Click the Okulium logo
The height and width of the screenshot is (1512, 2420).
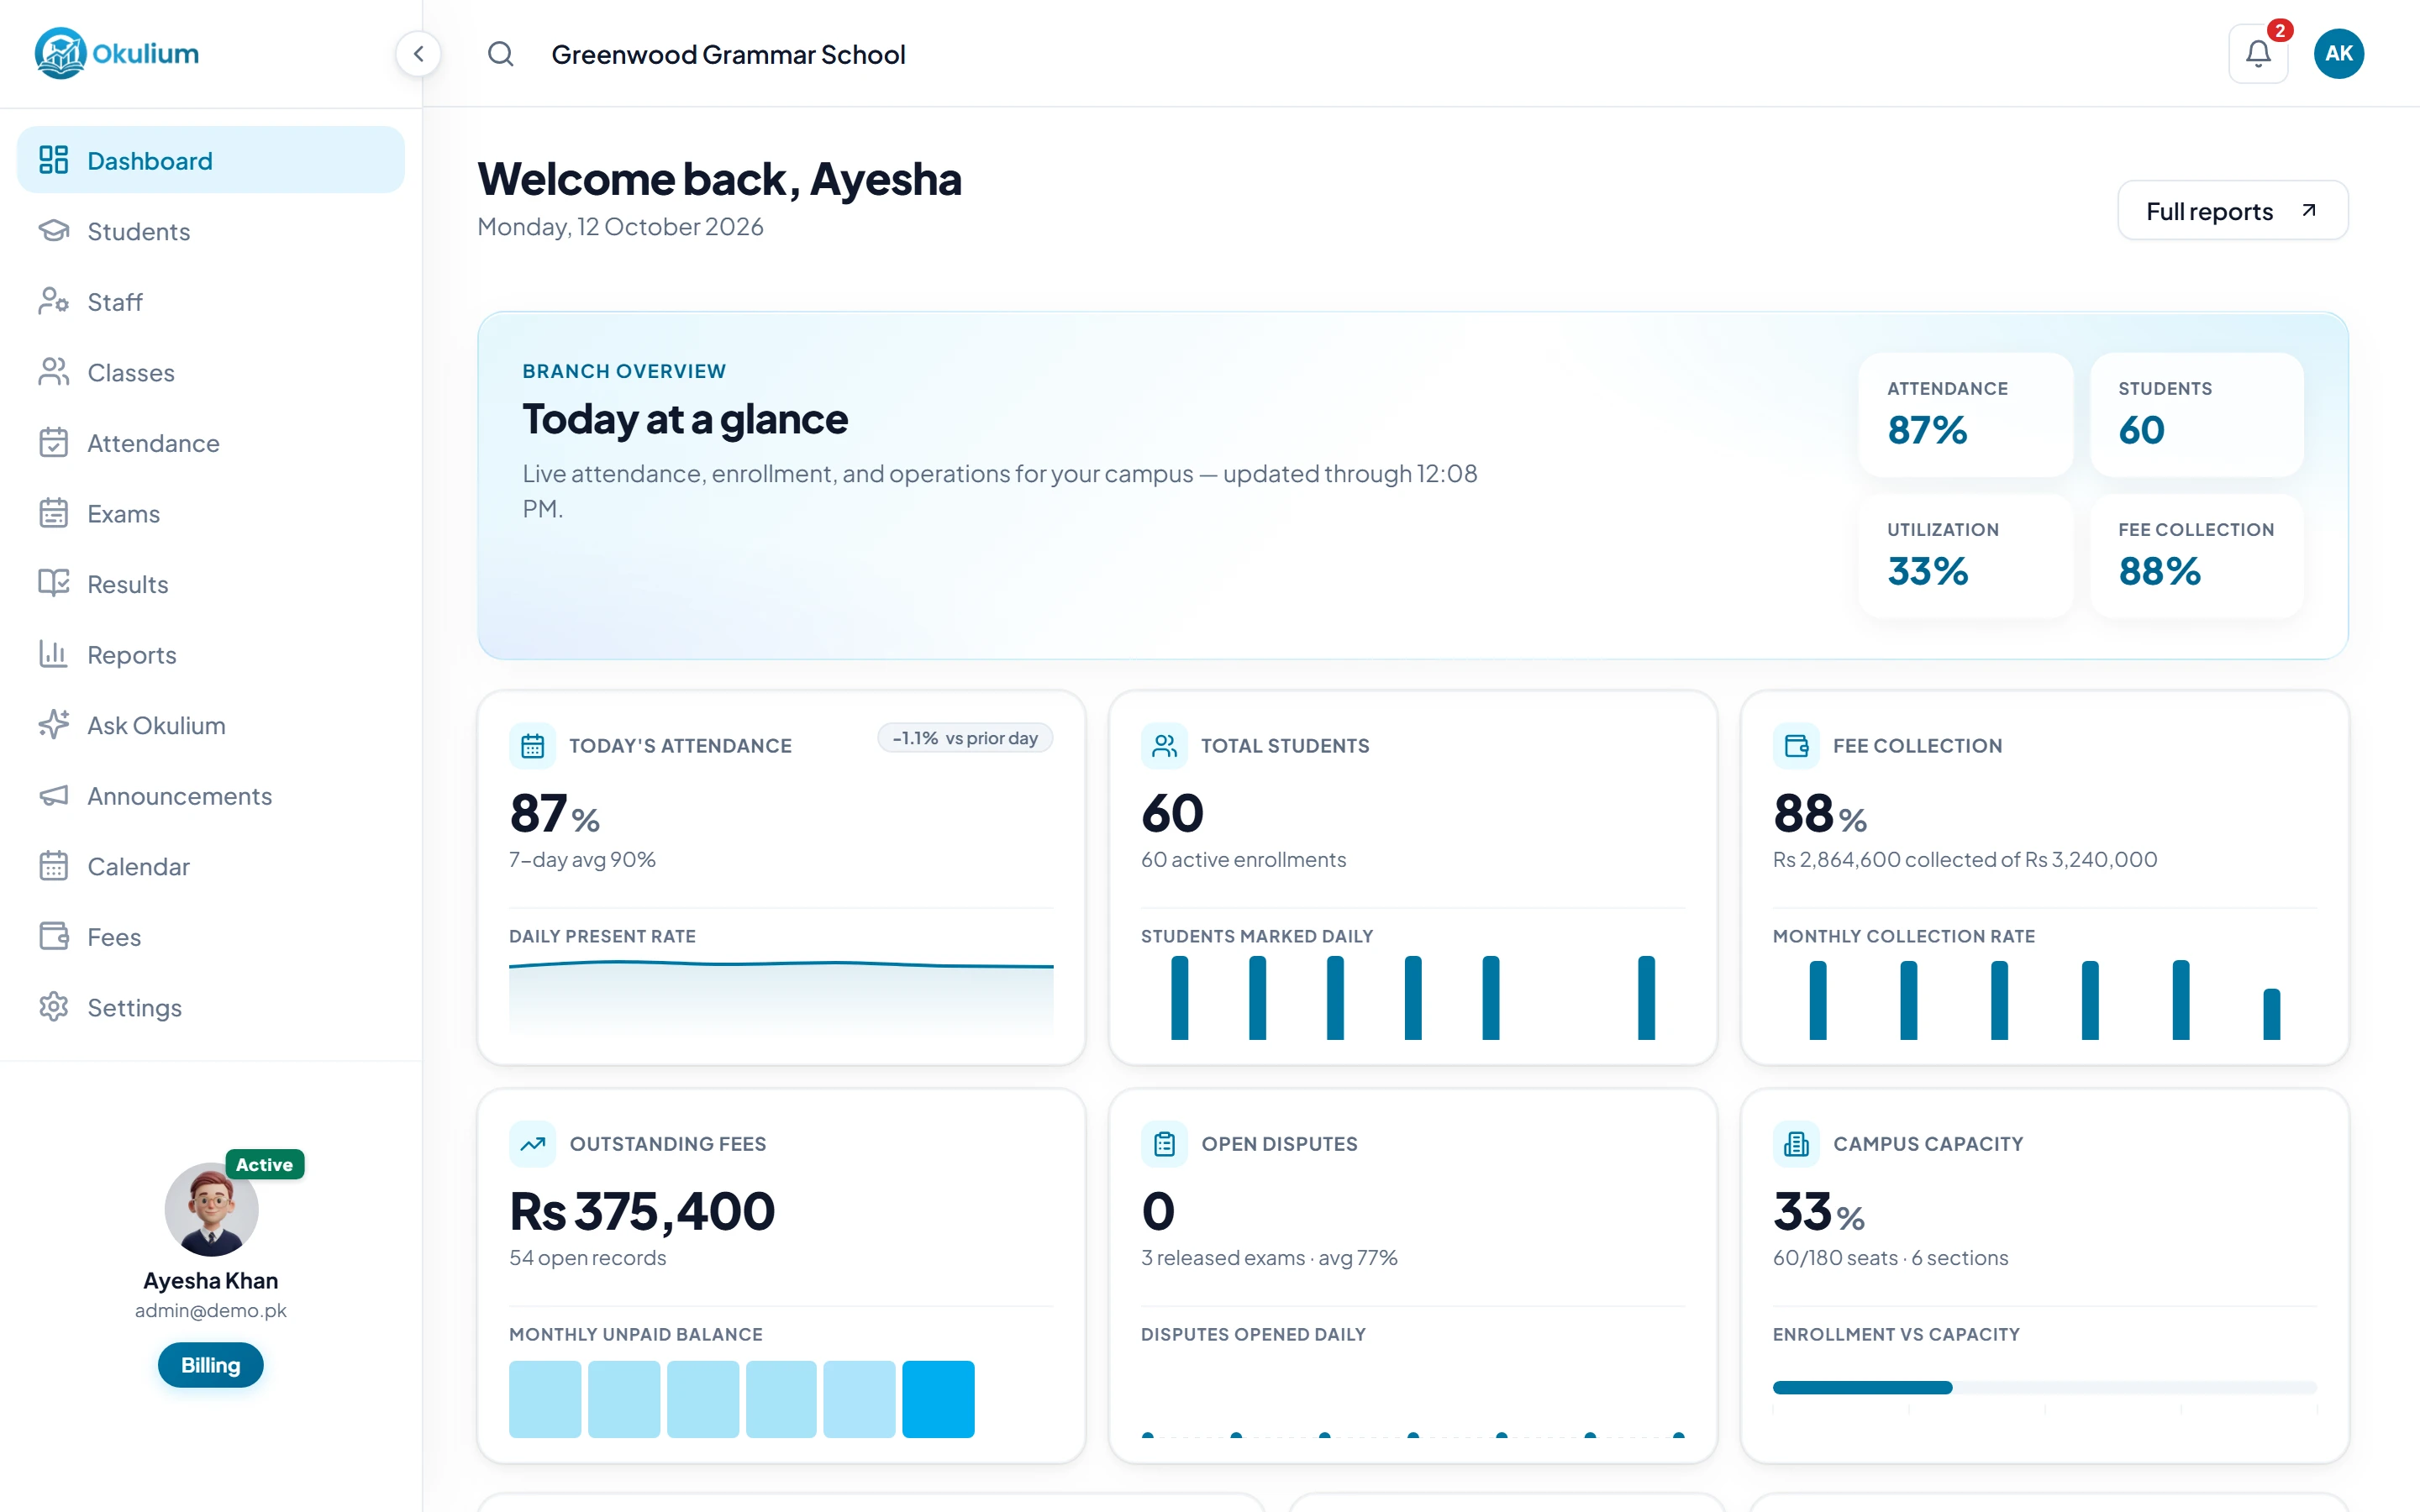click(x=117, y=53)
